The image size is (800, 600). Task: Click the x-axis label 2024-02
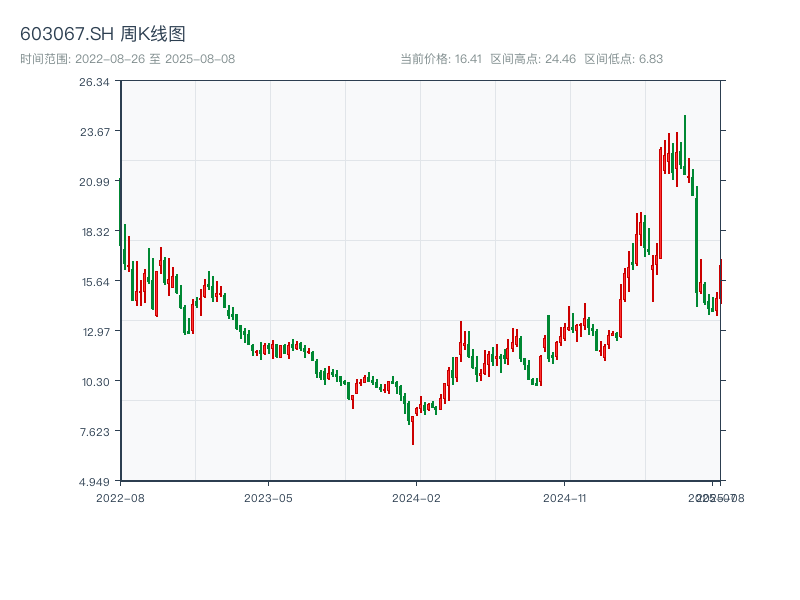[x=416, y=498]
